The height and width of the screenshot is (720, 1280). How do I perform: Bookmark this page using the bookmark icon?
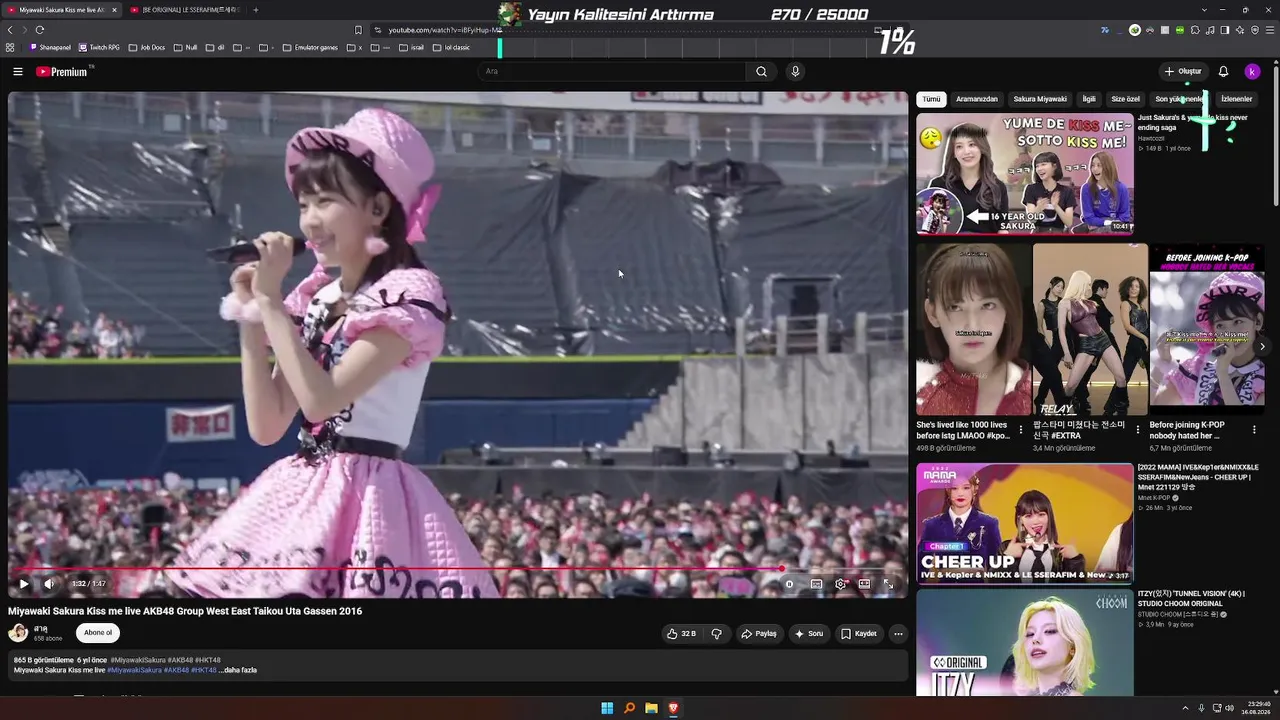(x=358, y=30)
